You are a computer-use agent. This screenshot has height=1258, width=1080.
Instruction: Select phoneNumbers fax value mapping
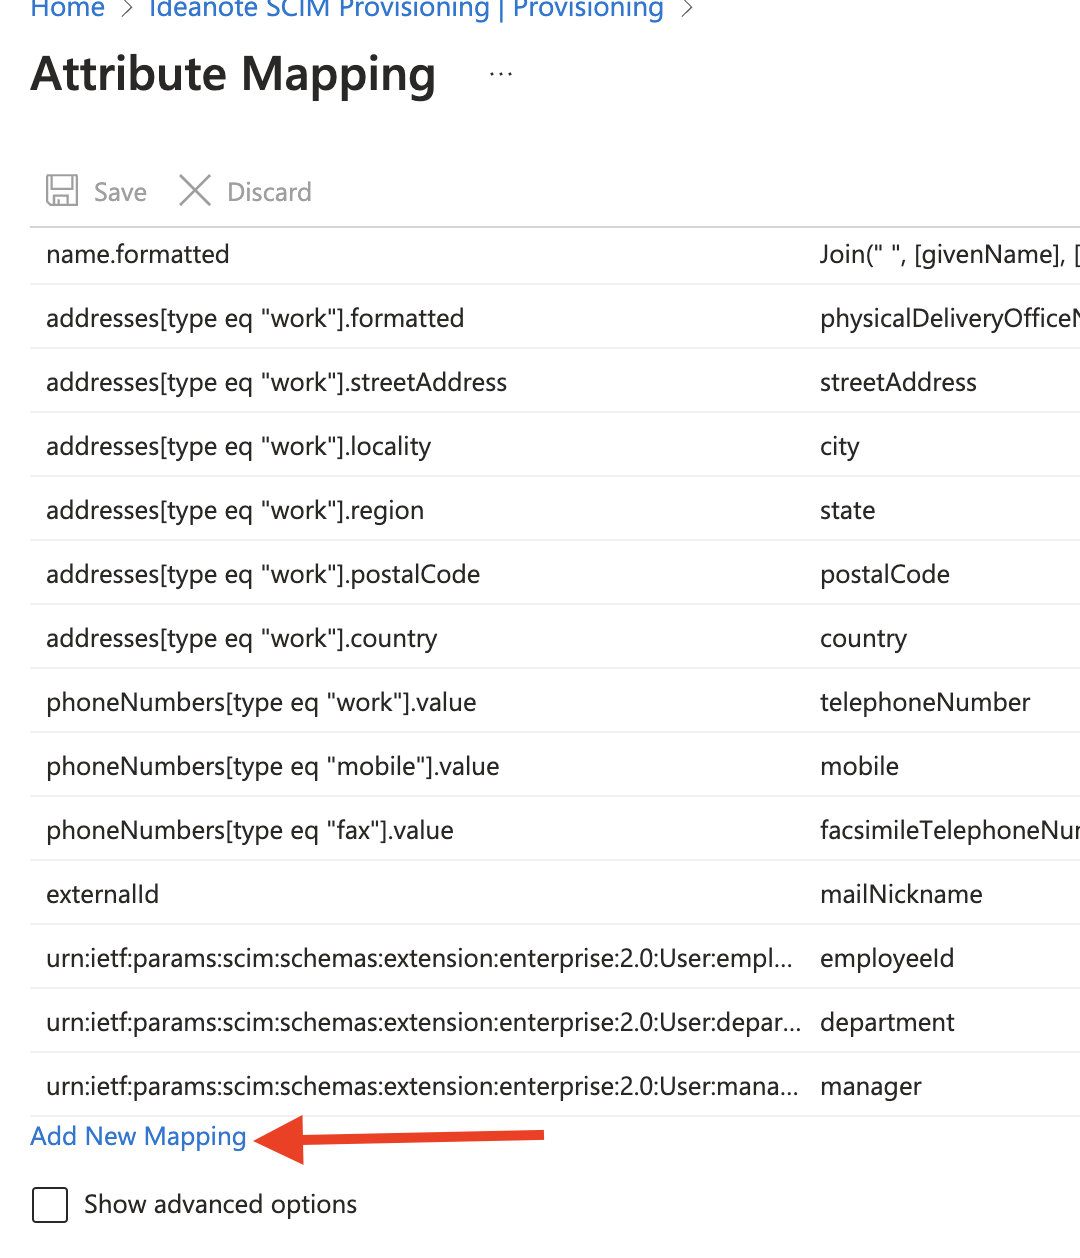250,831
